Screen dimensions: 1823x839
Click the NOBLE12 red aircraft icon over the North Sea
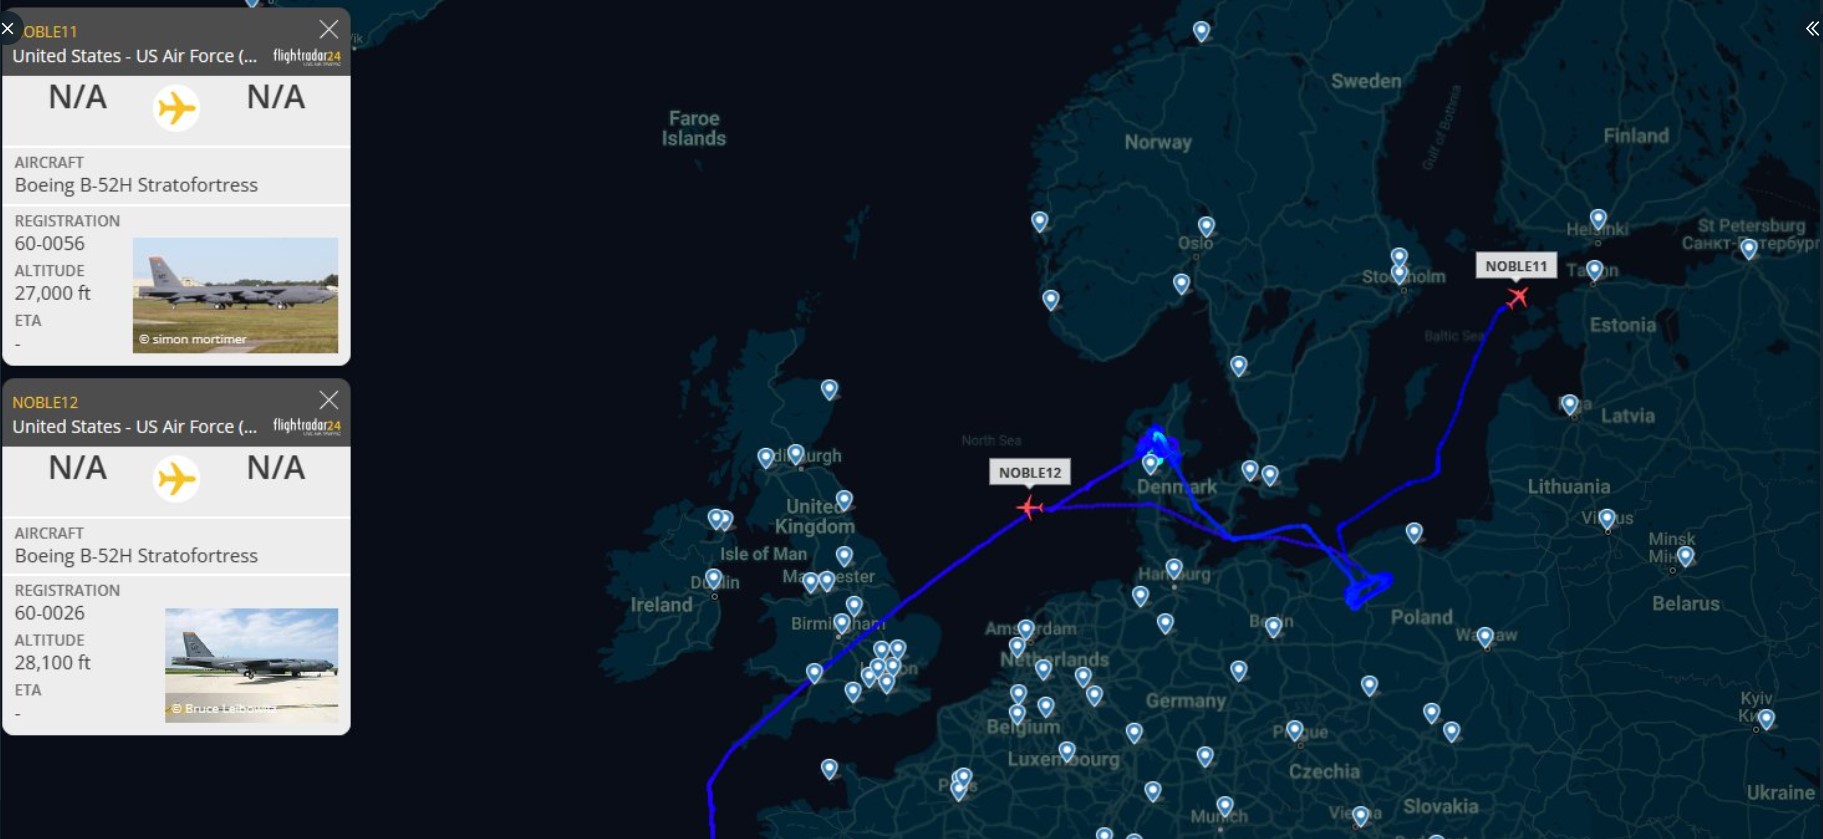click(x=1029, y=507)
